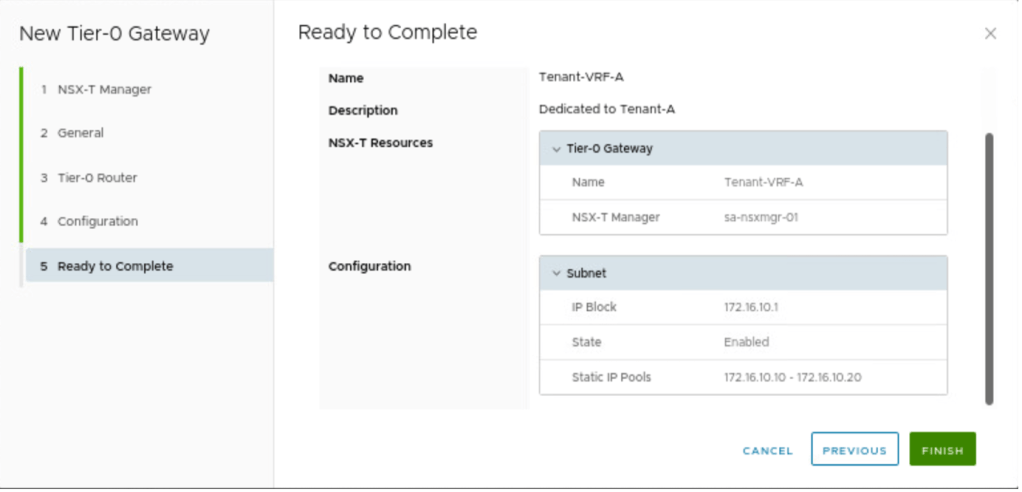The width and height of the screenshot is (1022, 492).
Task: Collapse the Tier-0 Gateway section chevron
Action: (x=556, y=149)
